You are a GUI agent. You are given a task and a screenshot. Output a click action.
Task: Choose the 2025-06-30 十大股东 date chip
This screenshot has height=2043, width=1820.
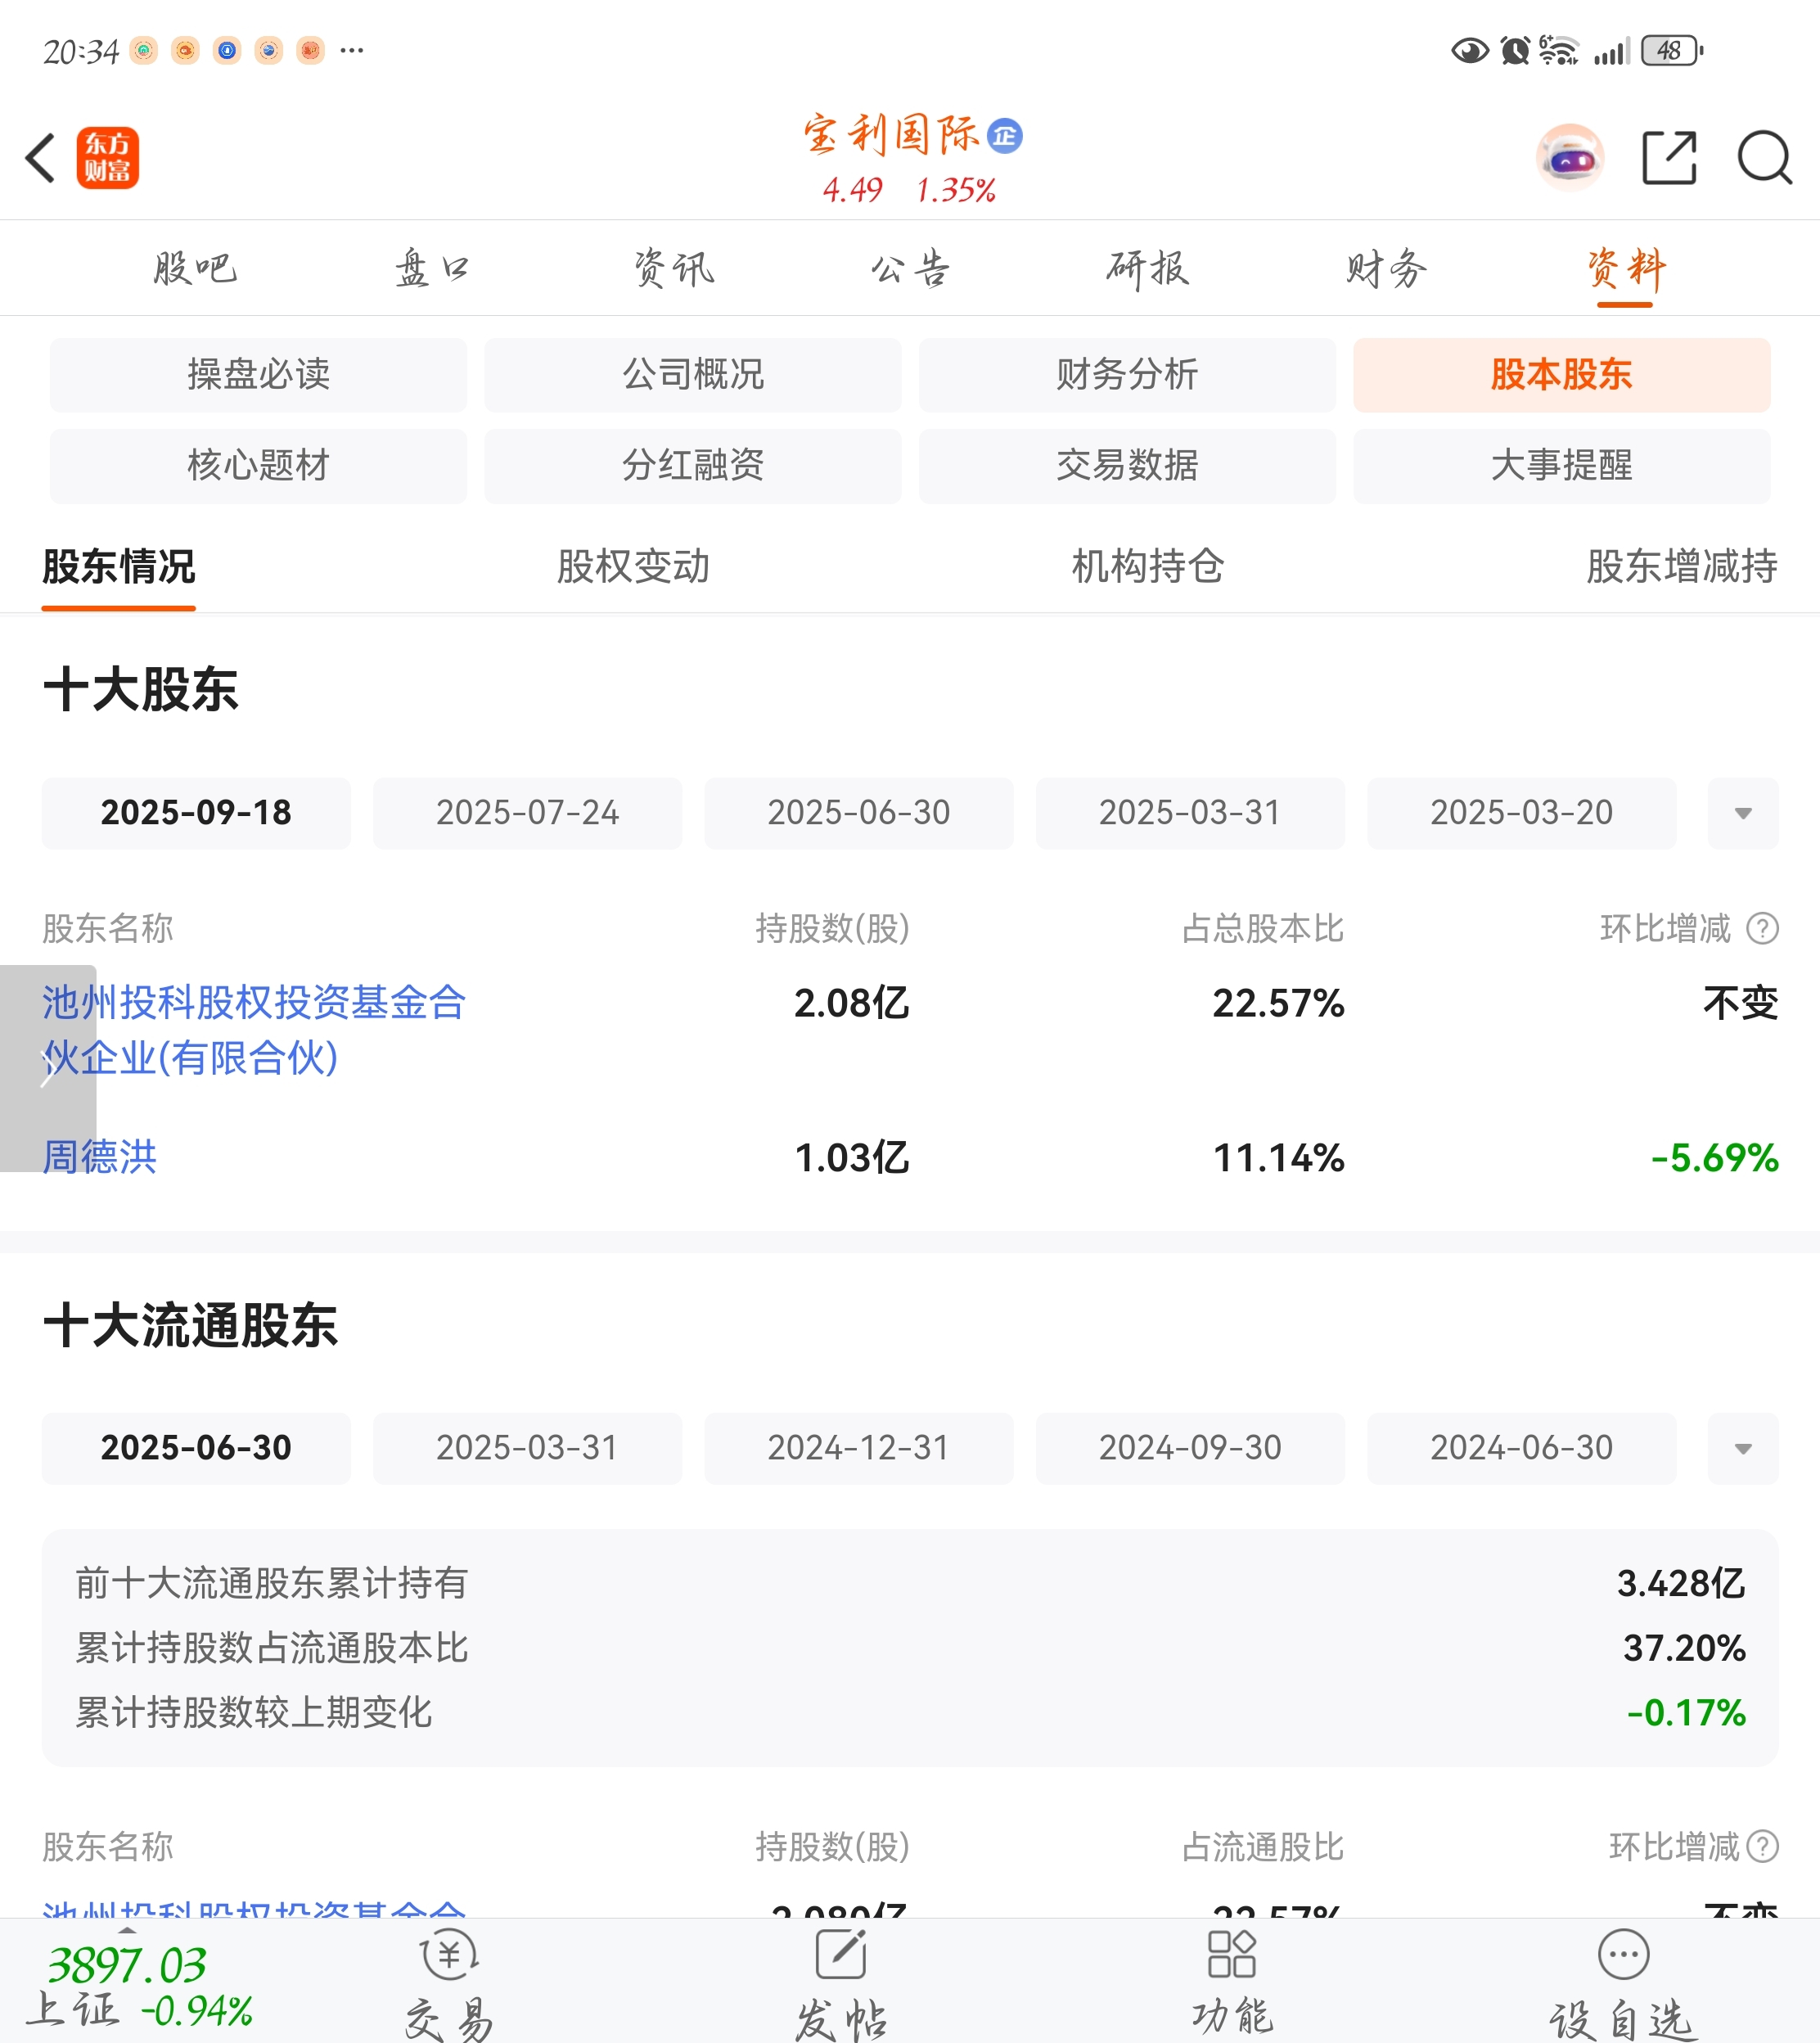pos(858,813)
